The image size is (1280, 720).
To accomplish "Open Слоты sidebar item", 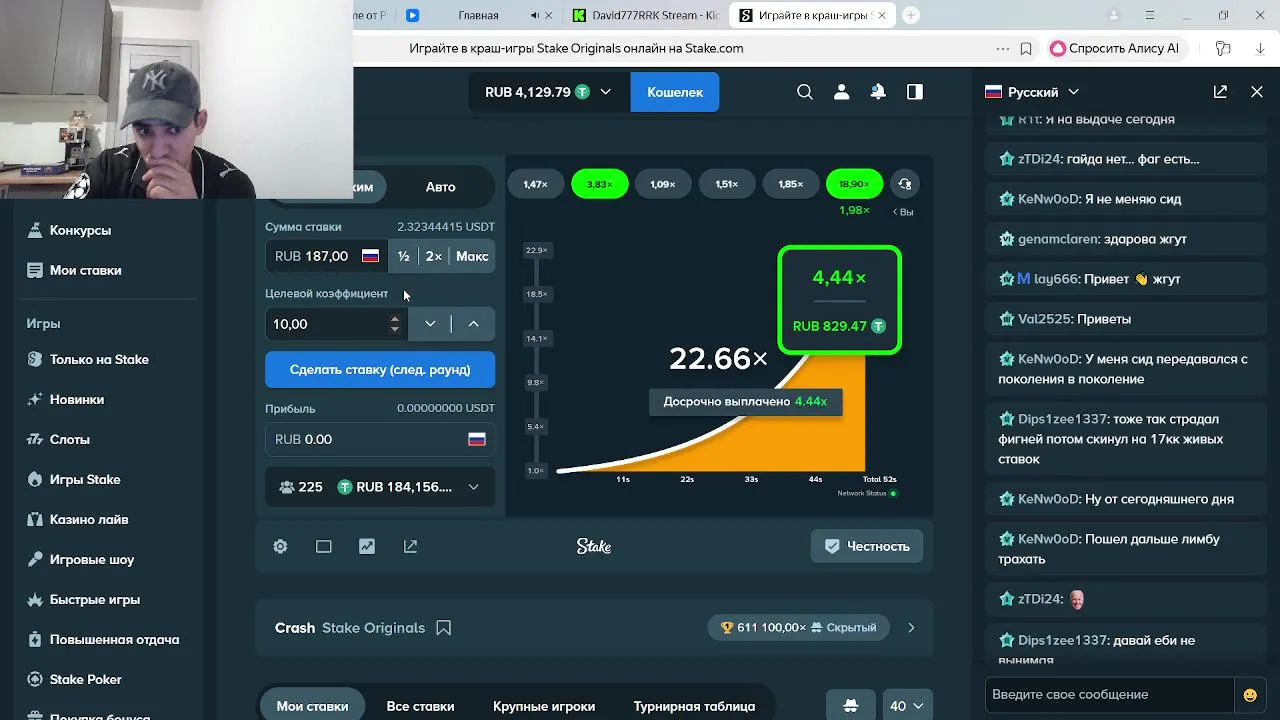I will (70, 440).
